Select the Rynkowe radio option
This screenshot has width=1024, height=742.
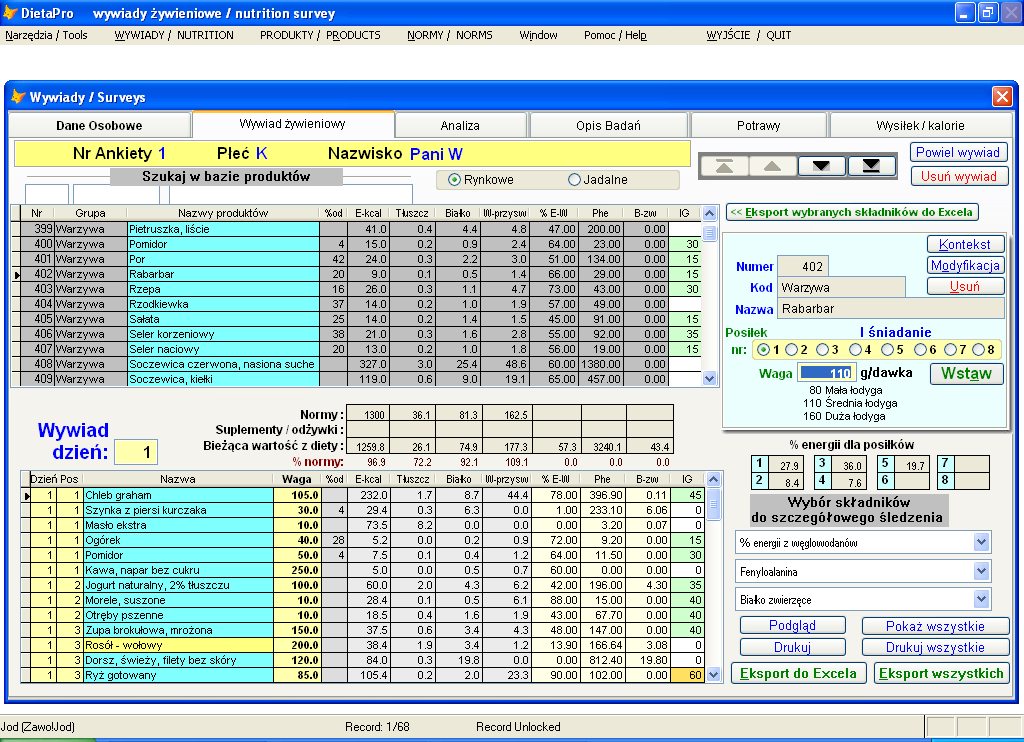455,180
